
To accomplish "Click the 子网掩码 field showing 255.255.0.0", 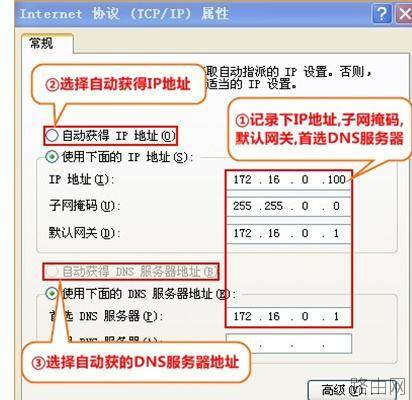I will 289,206.
